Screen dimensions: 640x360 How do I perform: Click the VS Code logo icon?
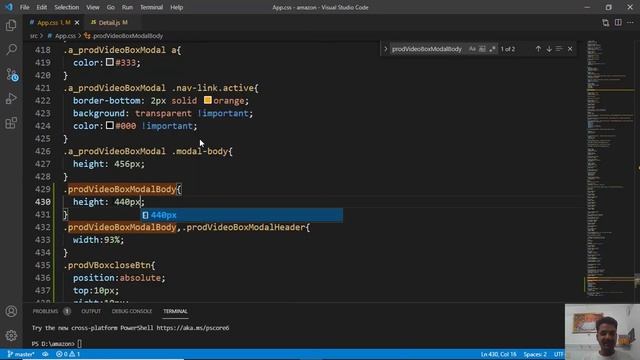(x=9, y=7)
